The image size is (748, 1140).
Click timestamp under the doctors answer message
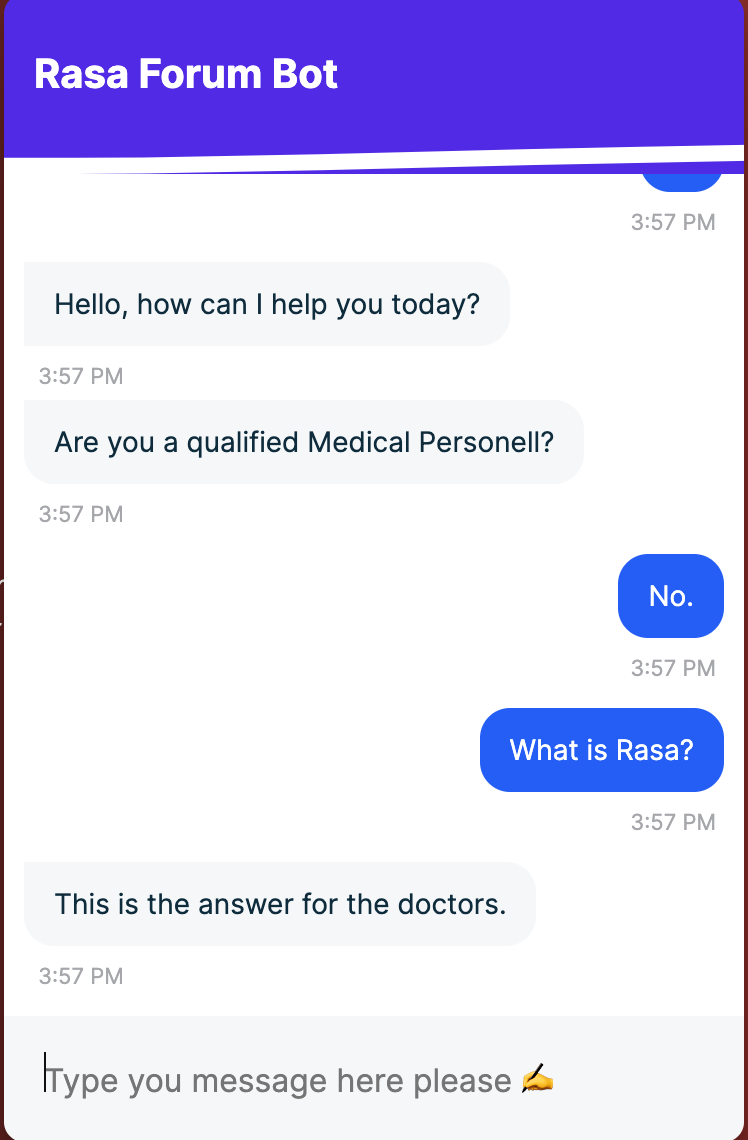tap(81, 976)
